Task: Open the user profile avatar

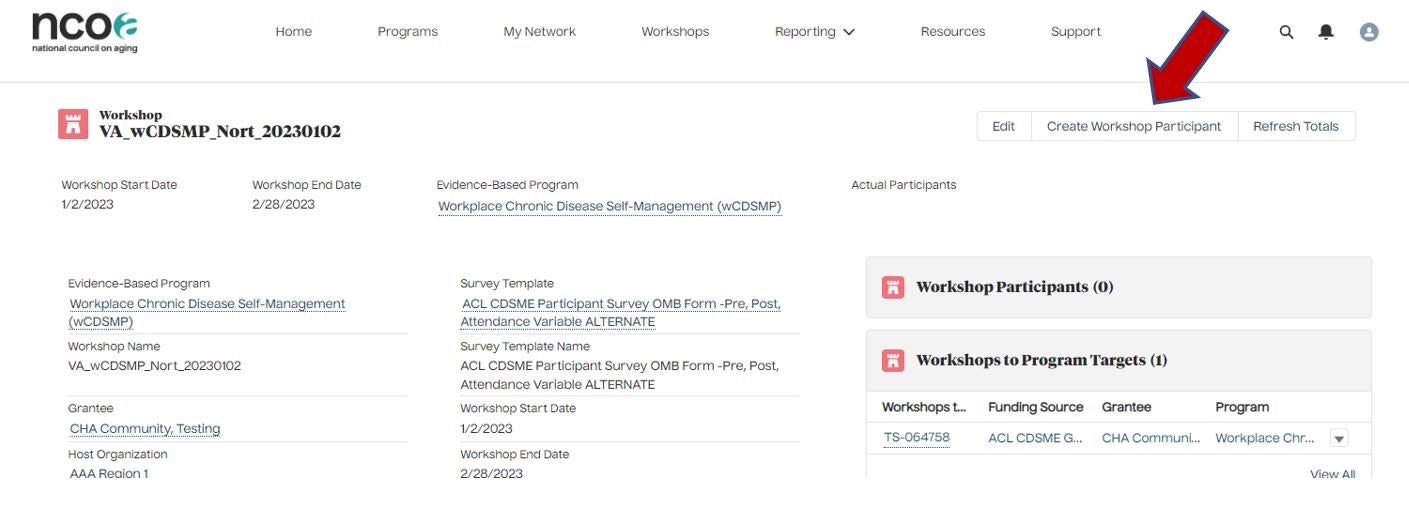Action: coord(1369,32)
